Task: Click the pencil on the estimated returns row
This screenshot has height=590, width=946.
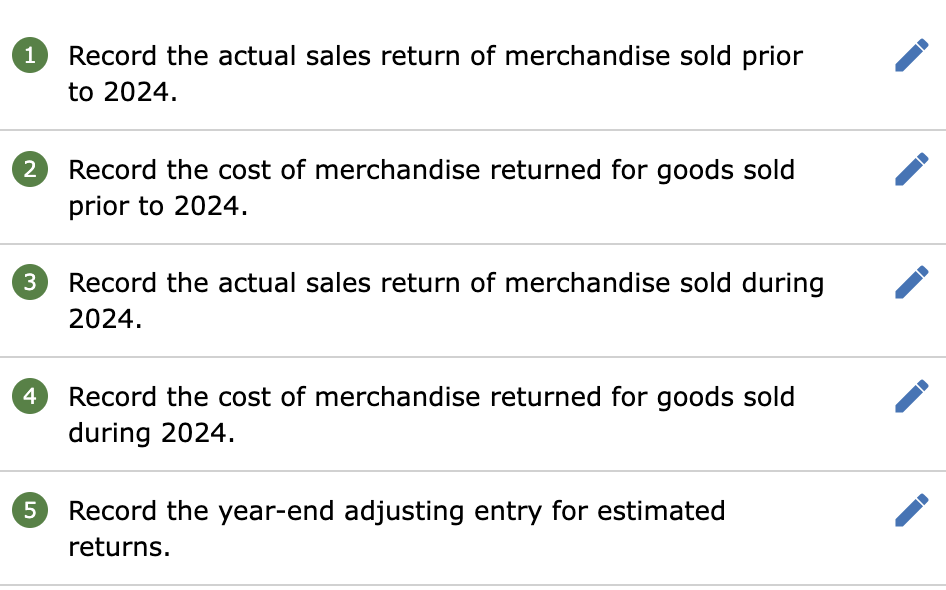Action: pos(911,510)
